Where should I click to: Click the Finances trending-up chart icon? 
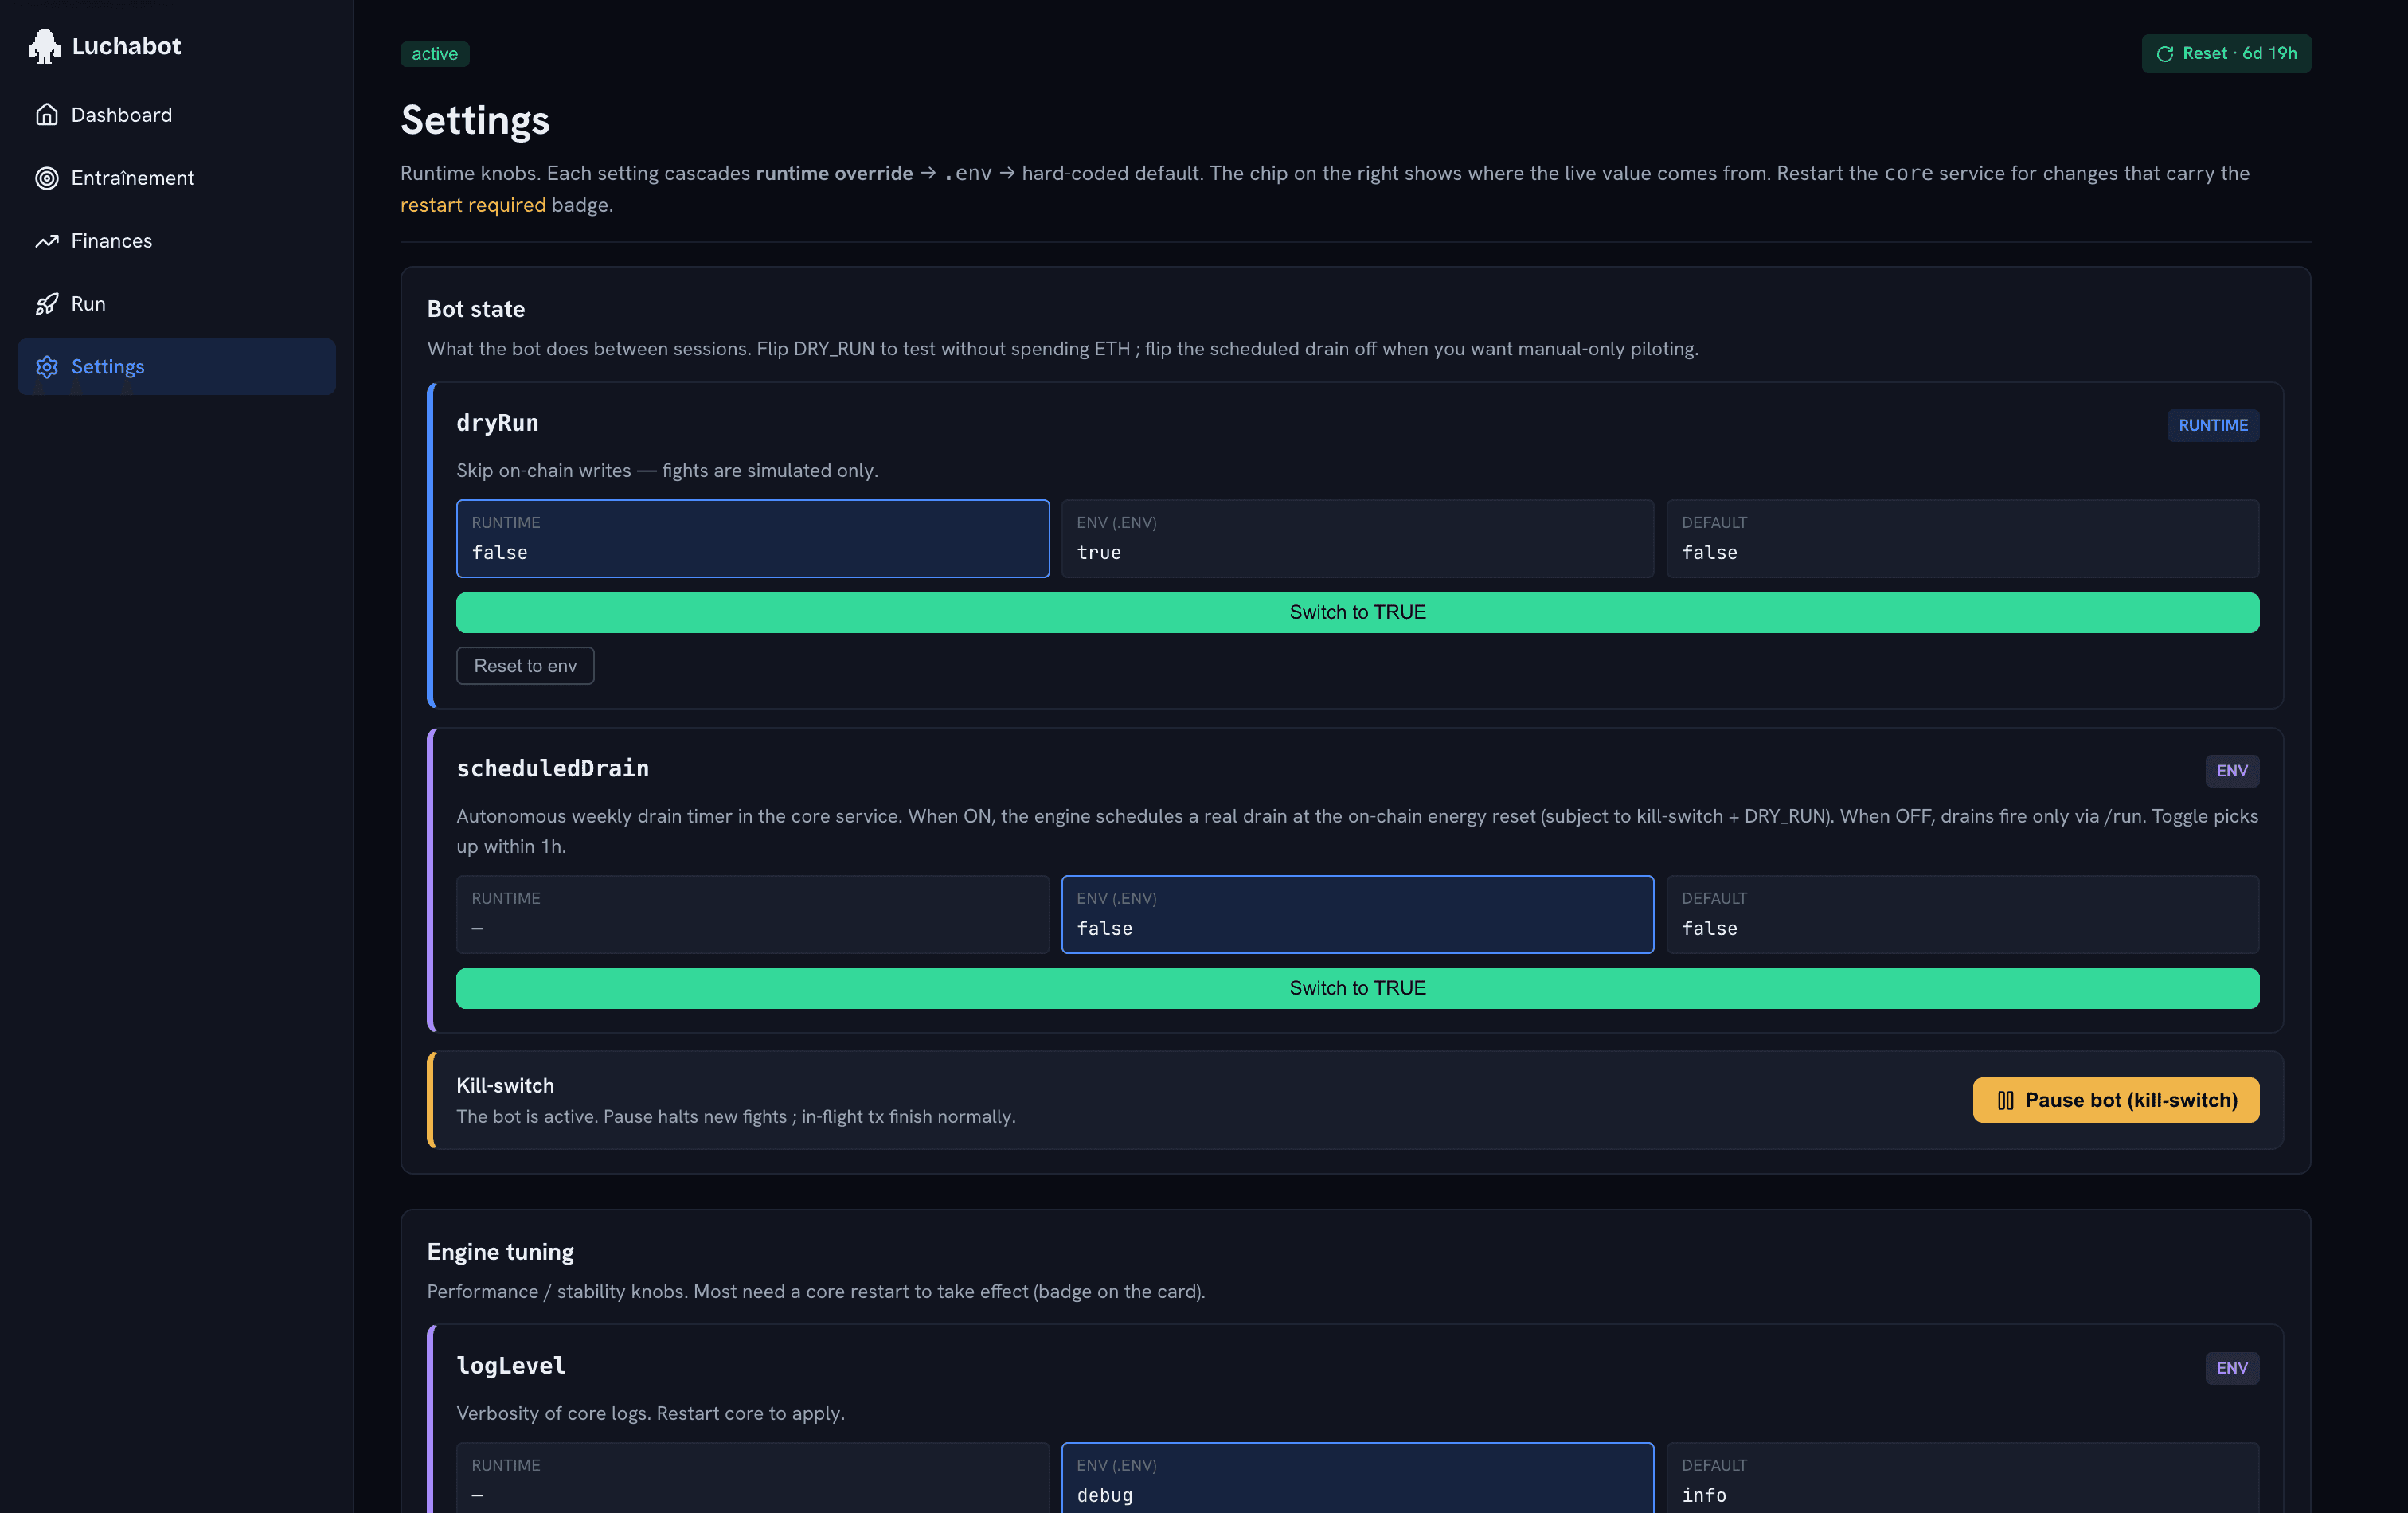coord(46,241)
